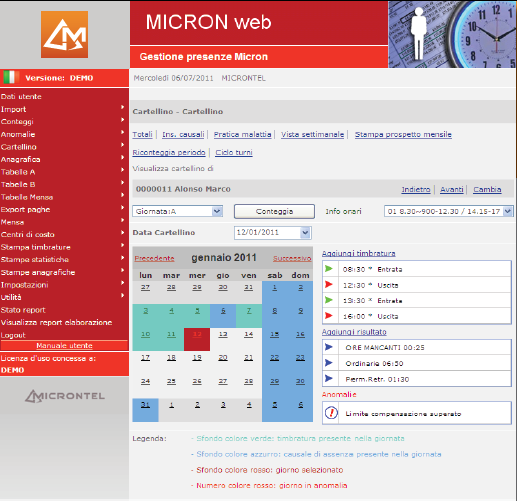Open Impostazioni menu item

[25, 285]
